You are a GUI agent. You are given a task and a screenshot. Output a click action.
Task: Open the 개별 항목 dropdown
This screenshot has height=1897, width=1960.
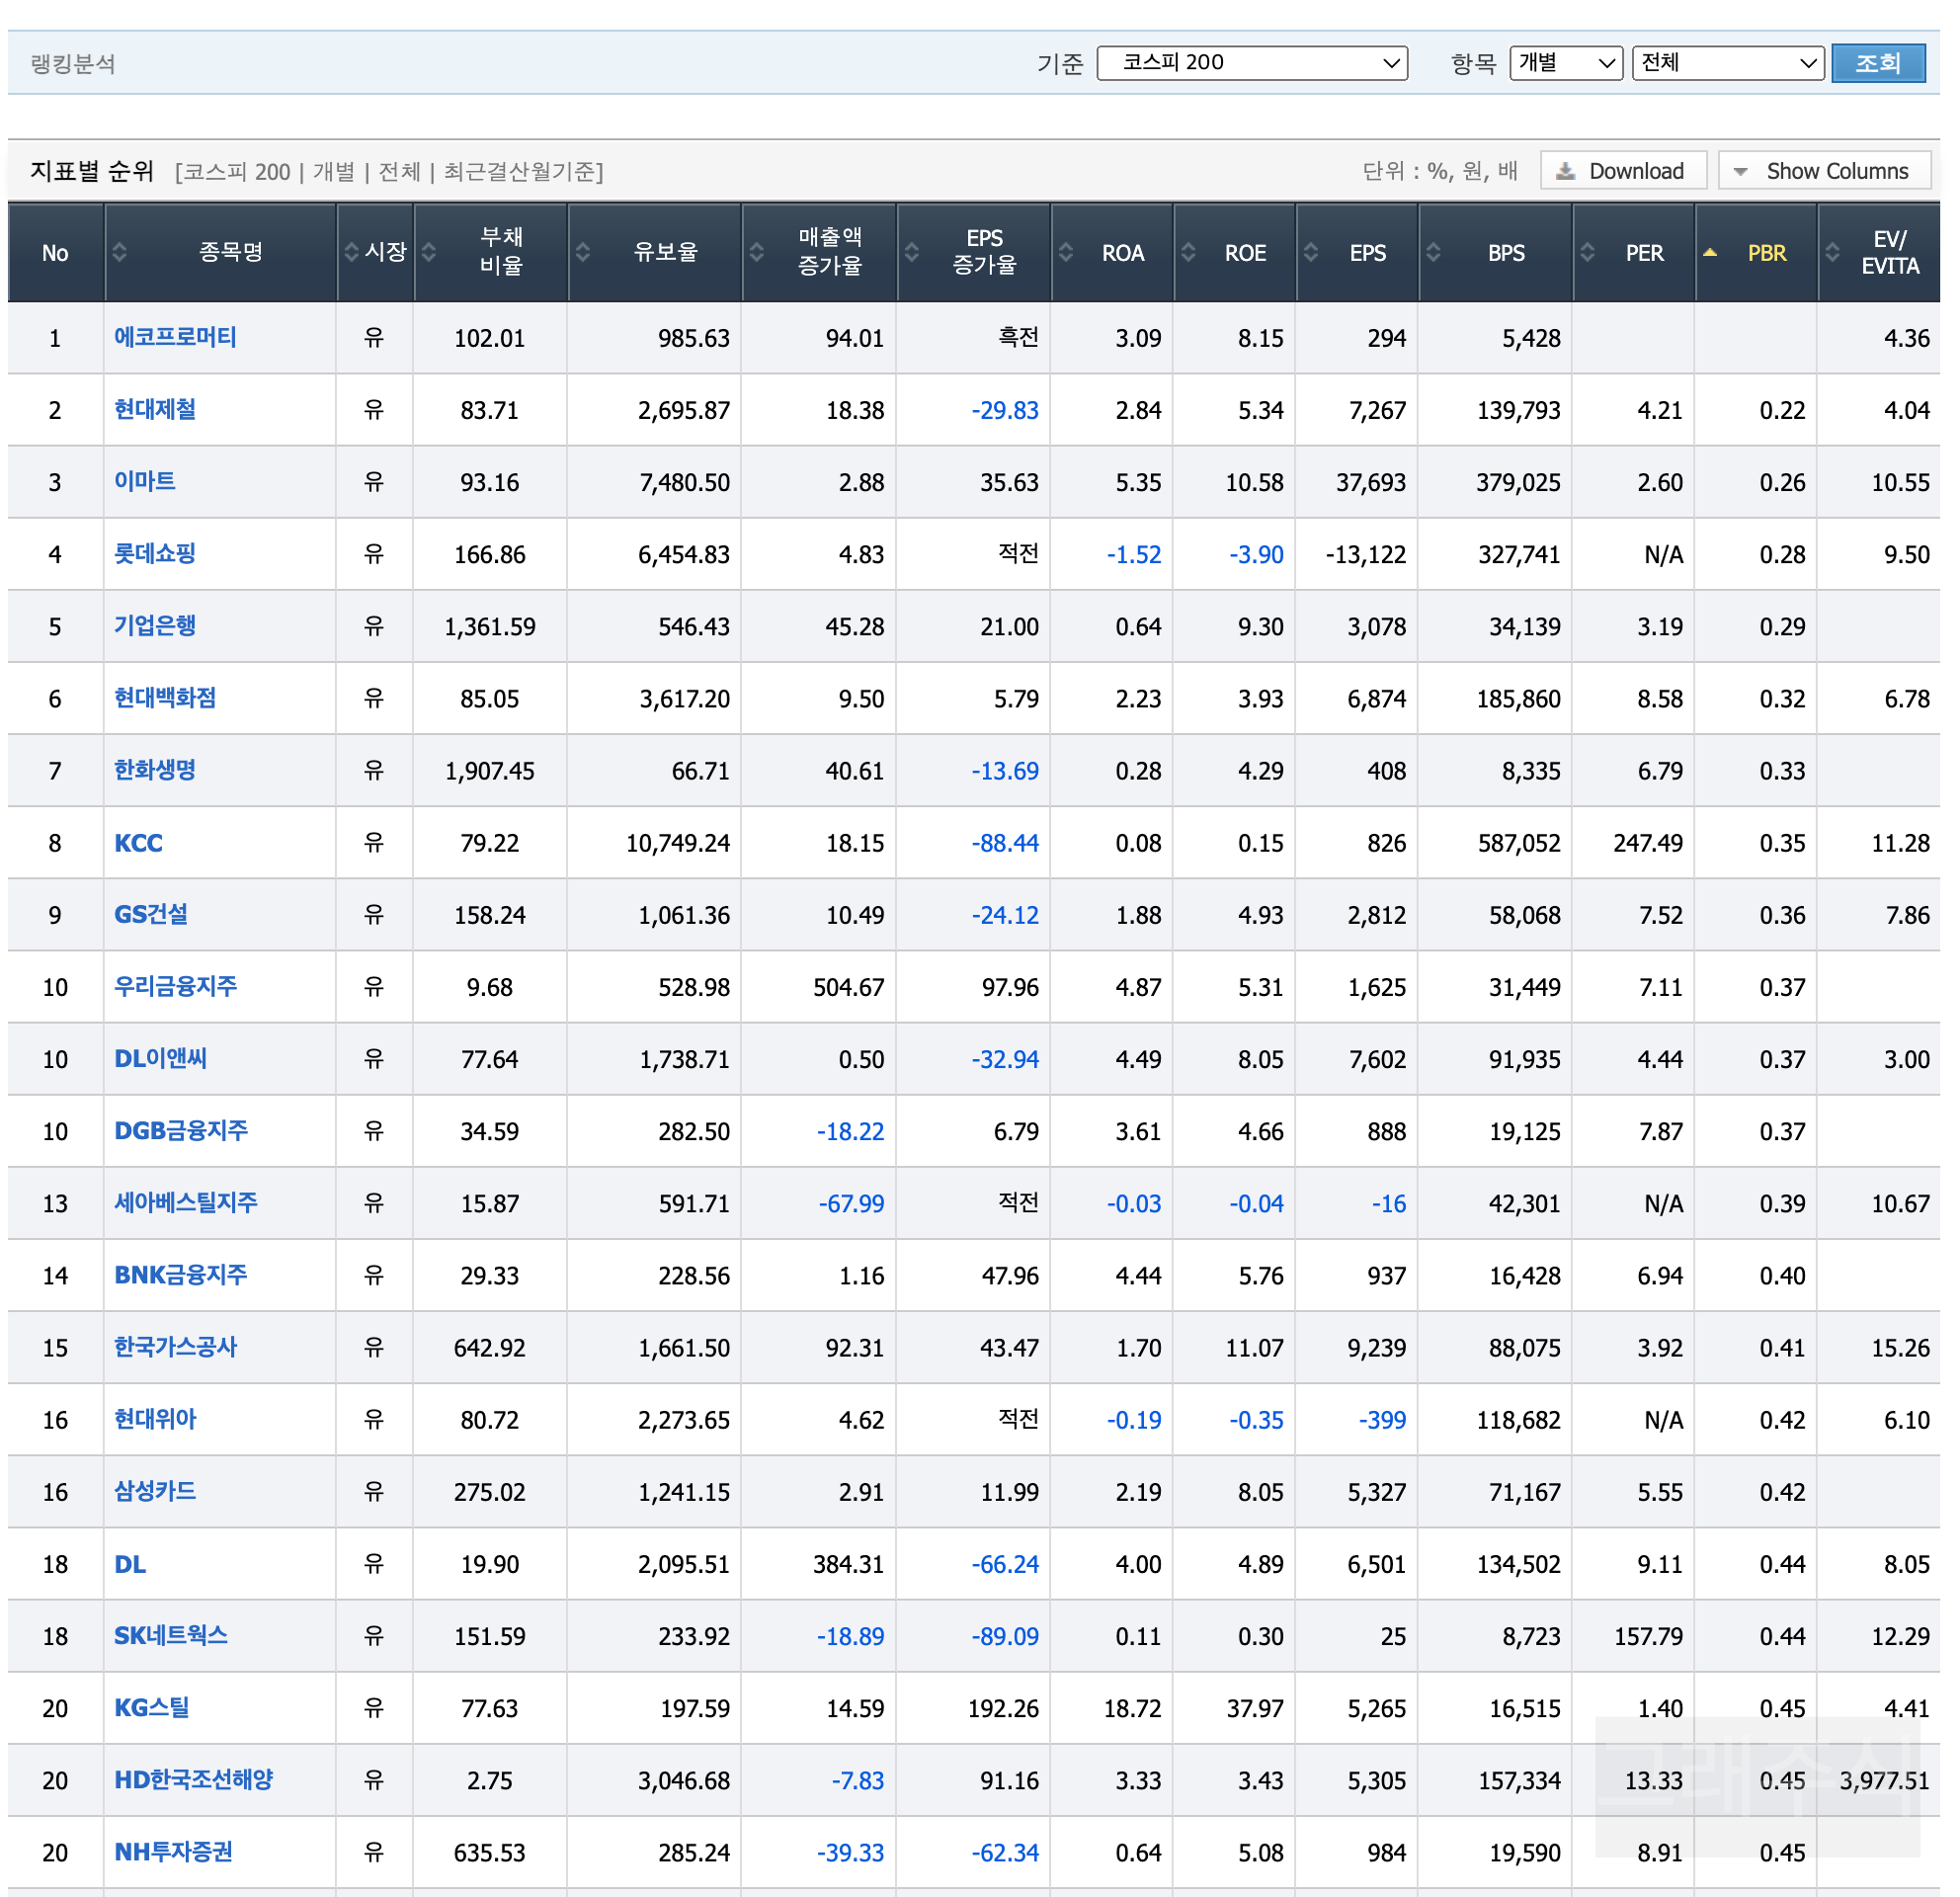pos(1565,63)
